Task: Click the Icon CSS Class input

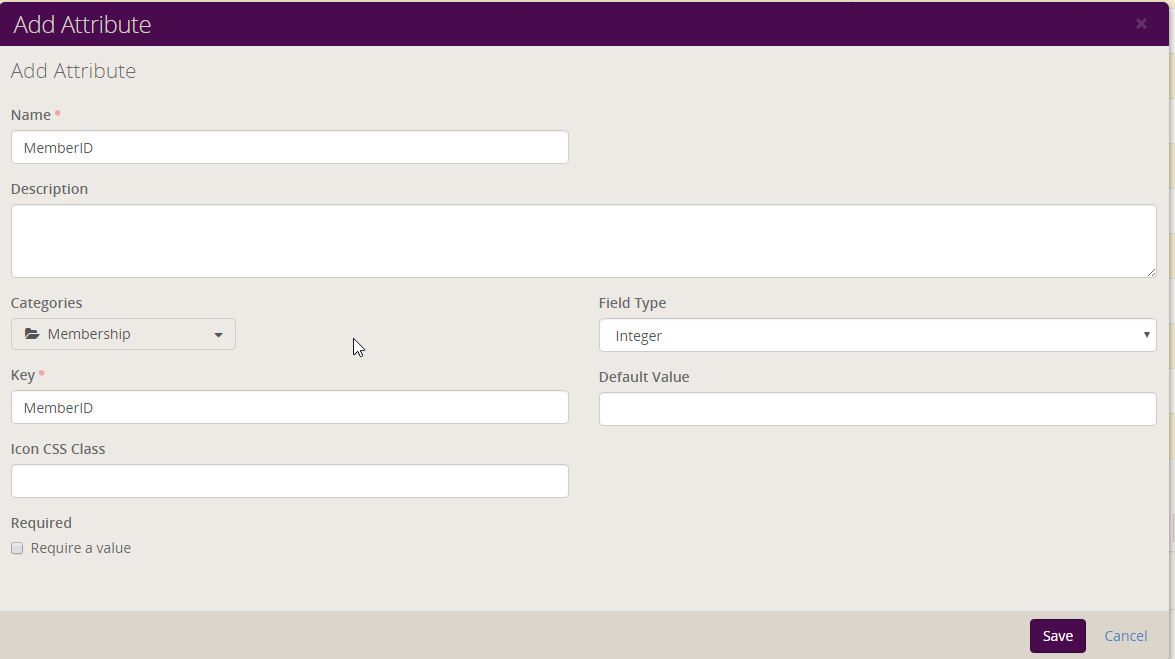Action: (x=289, y=481)
